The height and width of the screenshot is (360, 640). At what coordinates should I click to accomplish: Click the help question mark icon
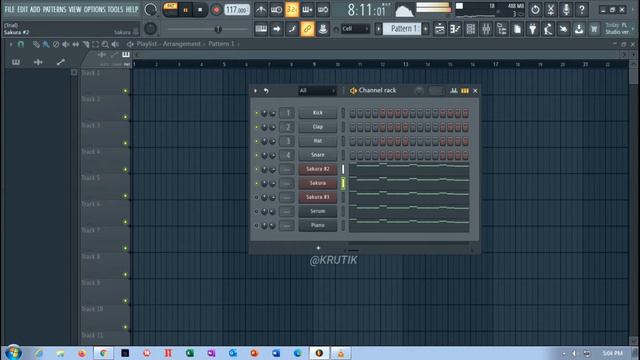(582, 9)
